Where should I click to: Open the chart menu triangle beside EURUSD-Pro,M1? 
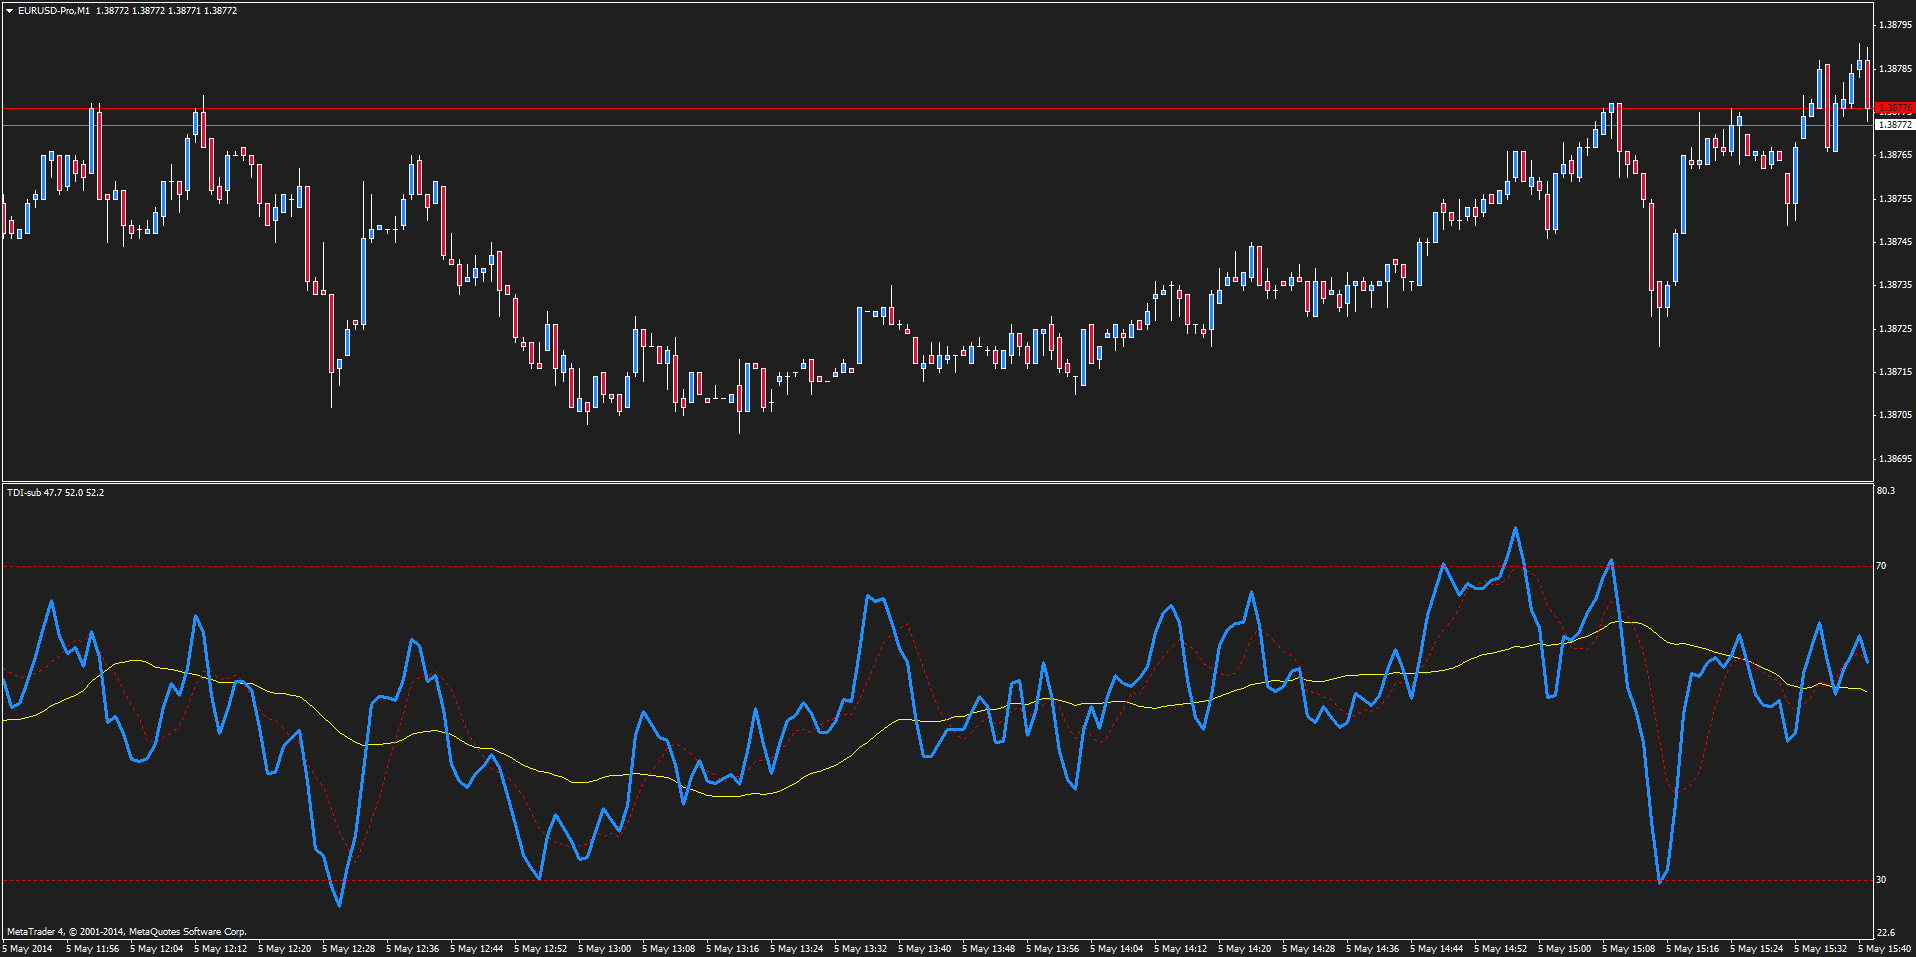[x=9, y=11]
